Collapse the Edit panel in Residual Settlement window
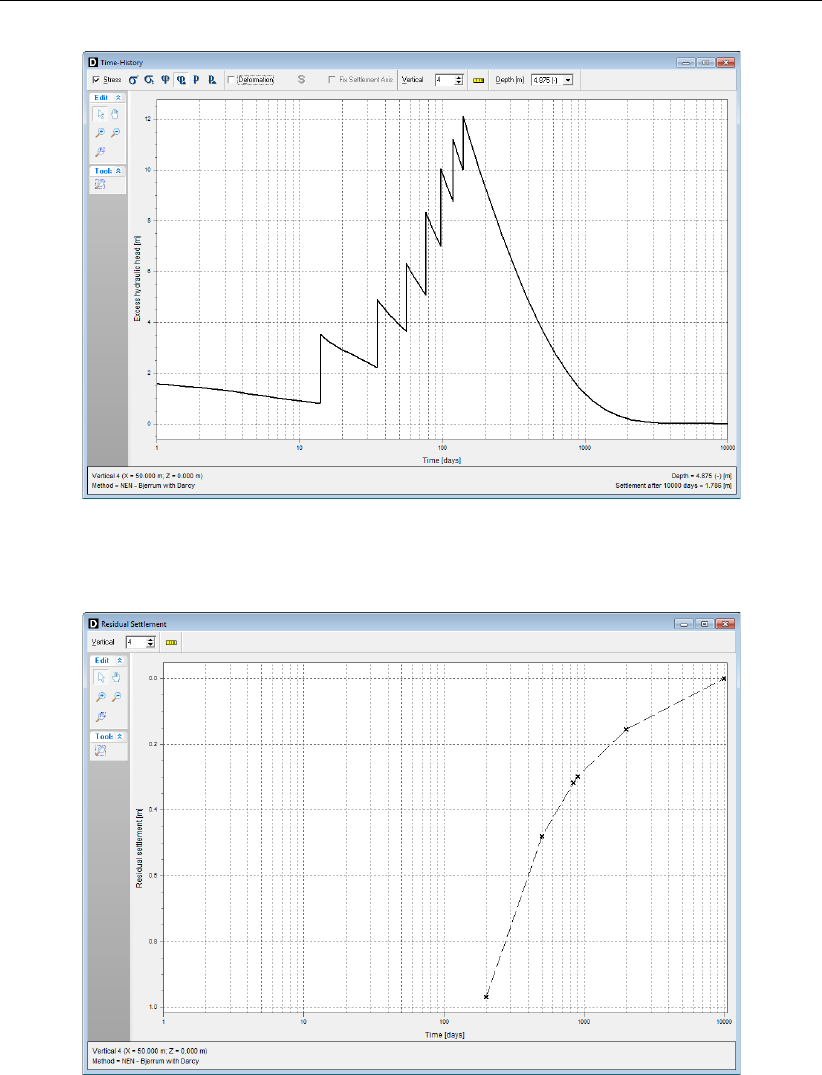This screenshot has height=1075, width=822. pyautogui.click(x=119, y=660)
